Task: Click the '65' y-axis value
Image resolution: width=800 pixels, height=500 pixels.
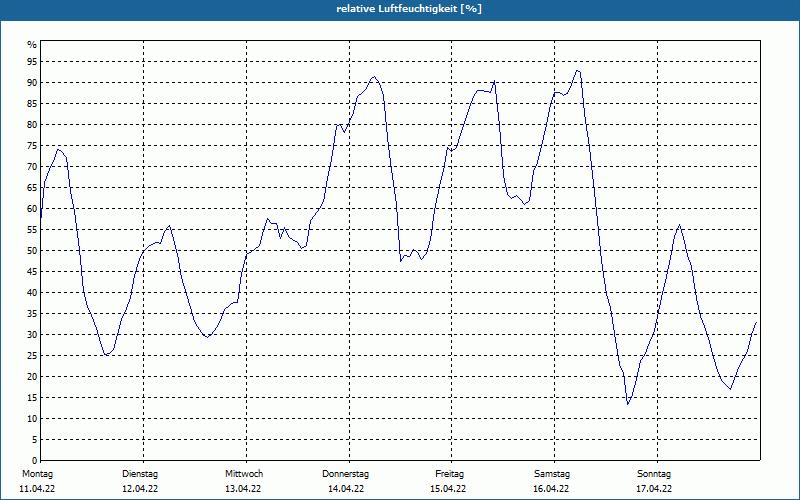Action: (x=32, y=188)
